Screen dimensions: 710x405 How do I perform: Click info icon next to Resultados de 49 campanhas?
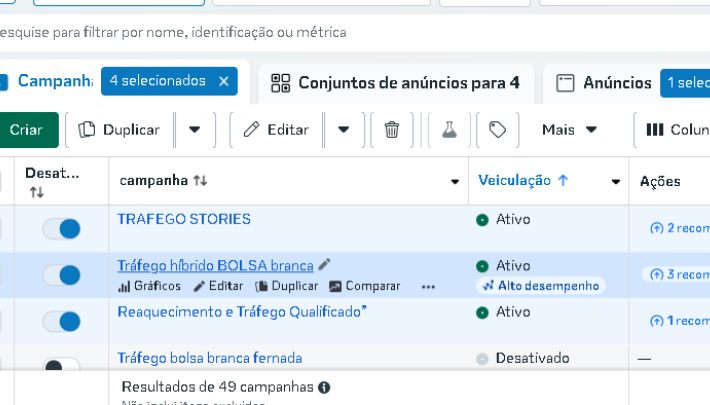click(324, 387)
